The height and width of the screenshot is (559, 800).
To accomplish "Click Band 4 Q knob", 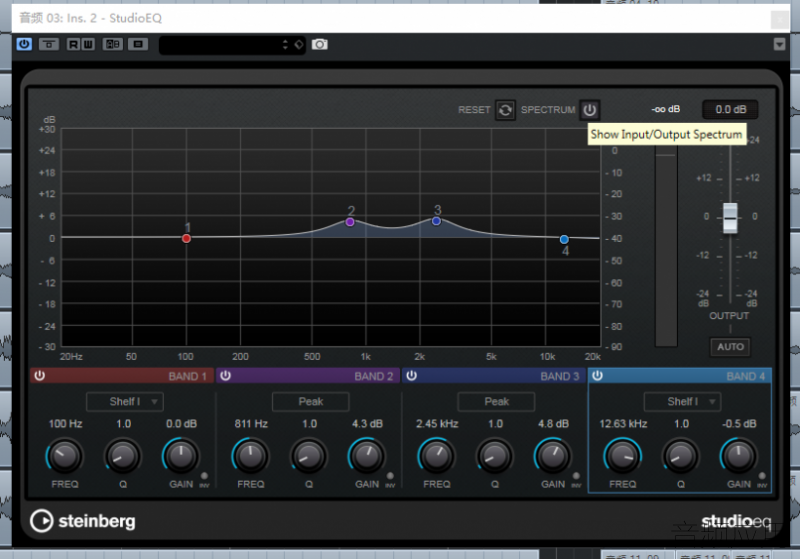I will click(x=681, y=455).
